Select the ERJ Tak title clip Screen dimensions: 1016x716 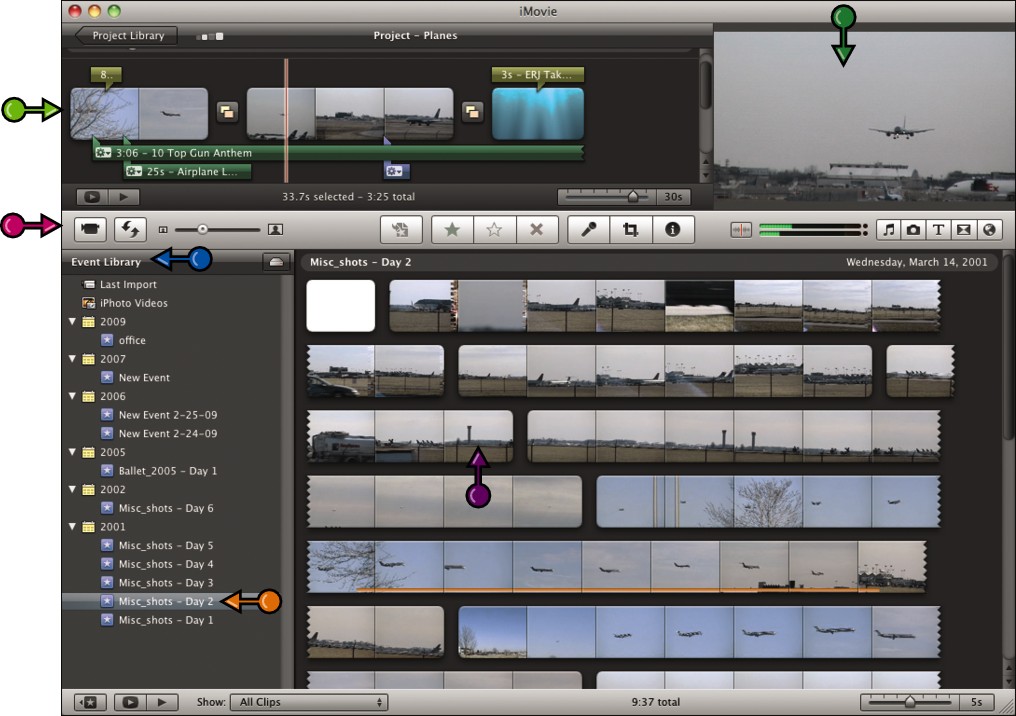pos(538,113)
